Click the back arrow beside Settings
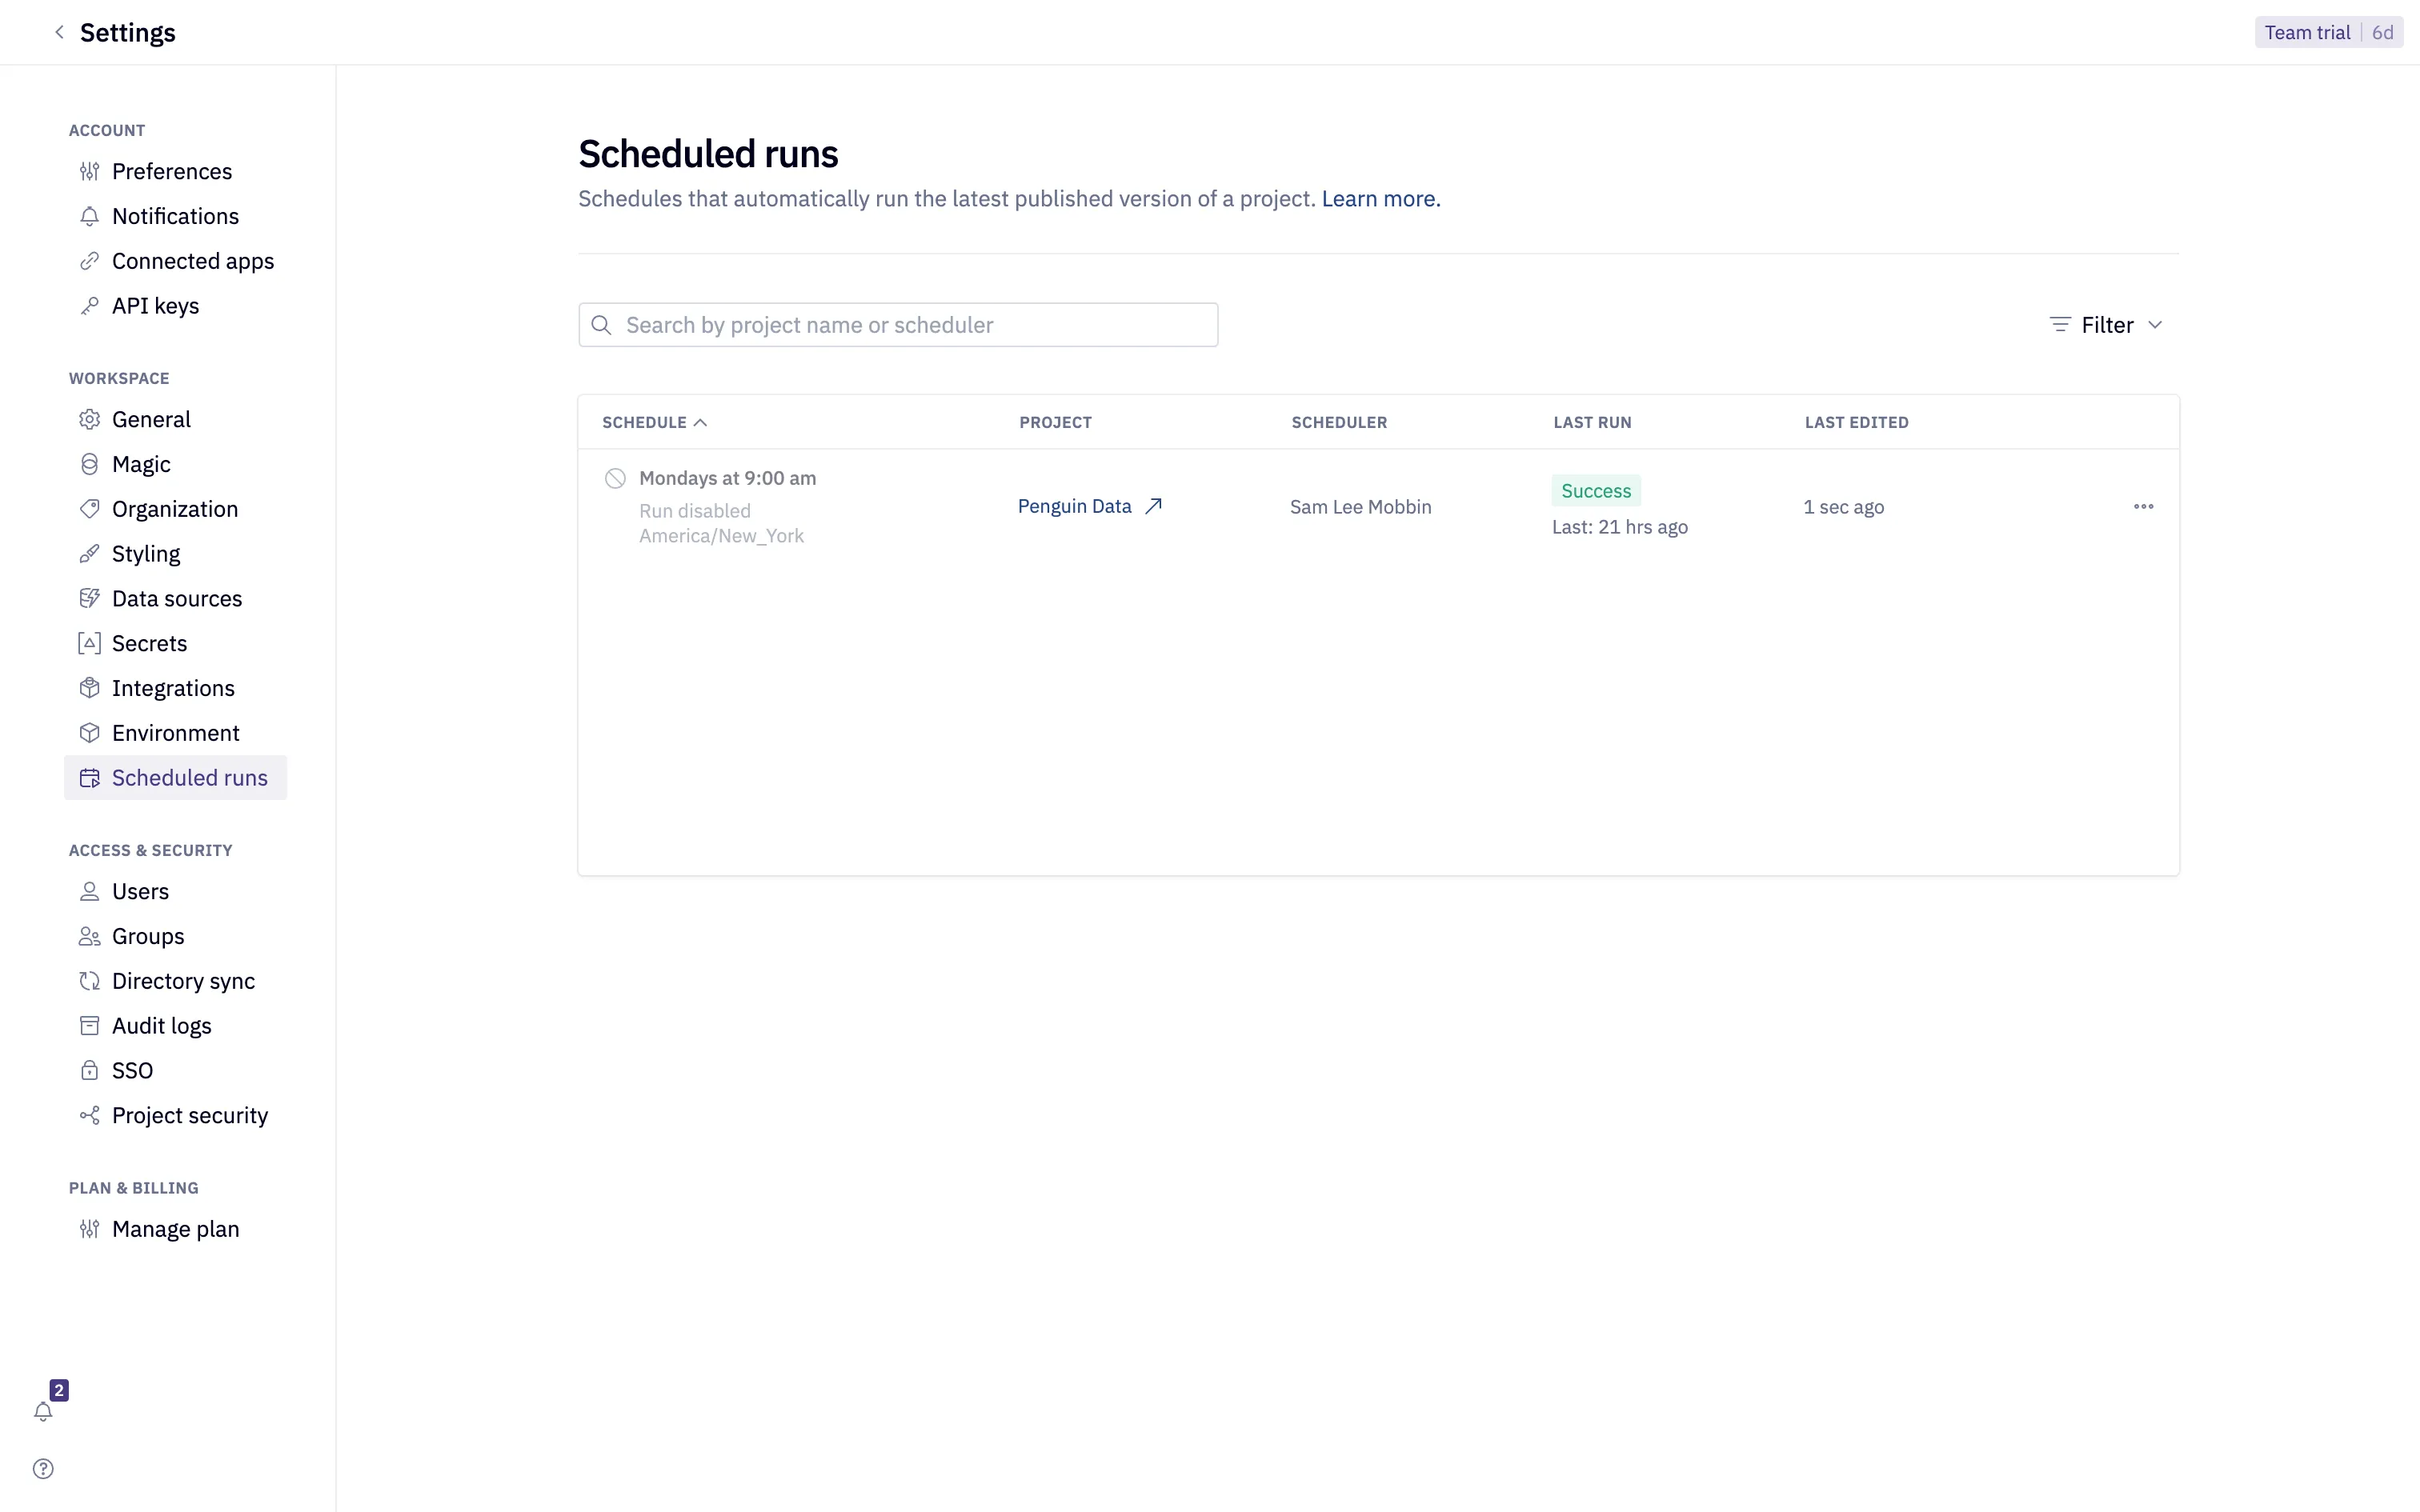 point(59,32)
